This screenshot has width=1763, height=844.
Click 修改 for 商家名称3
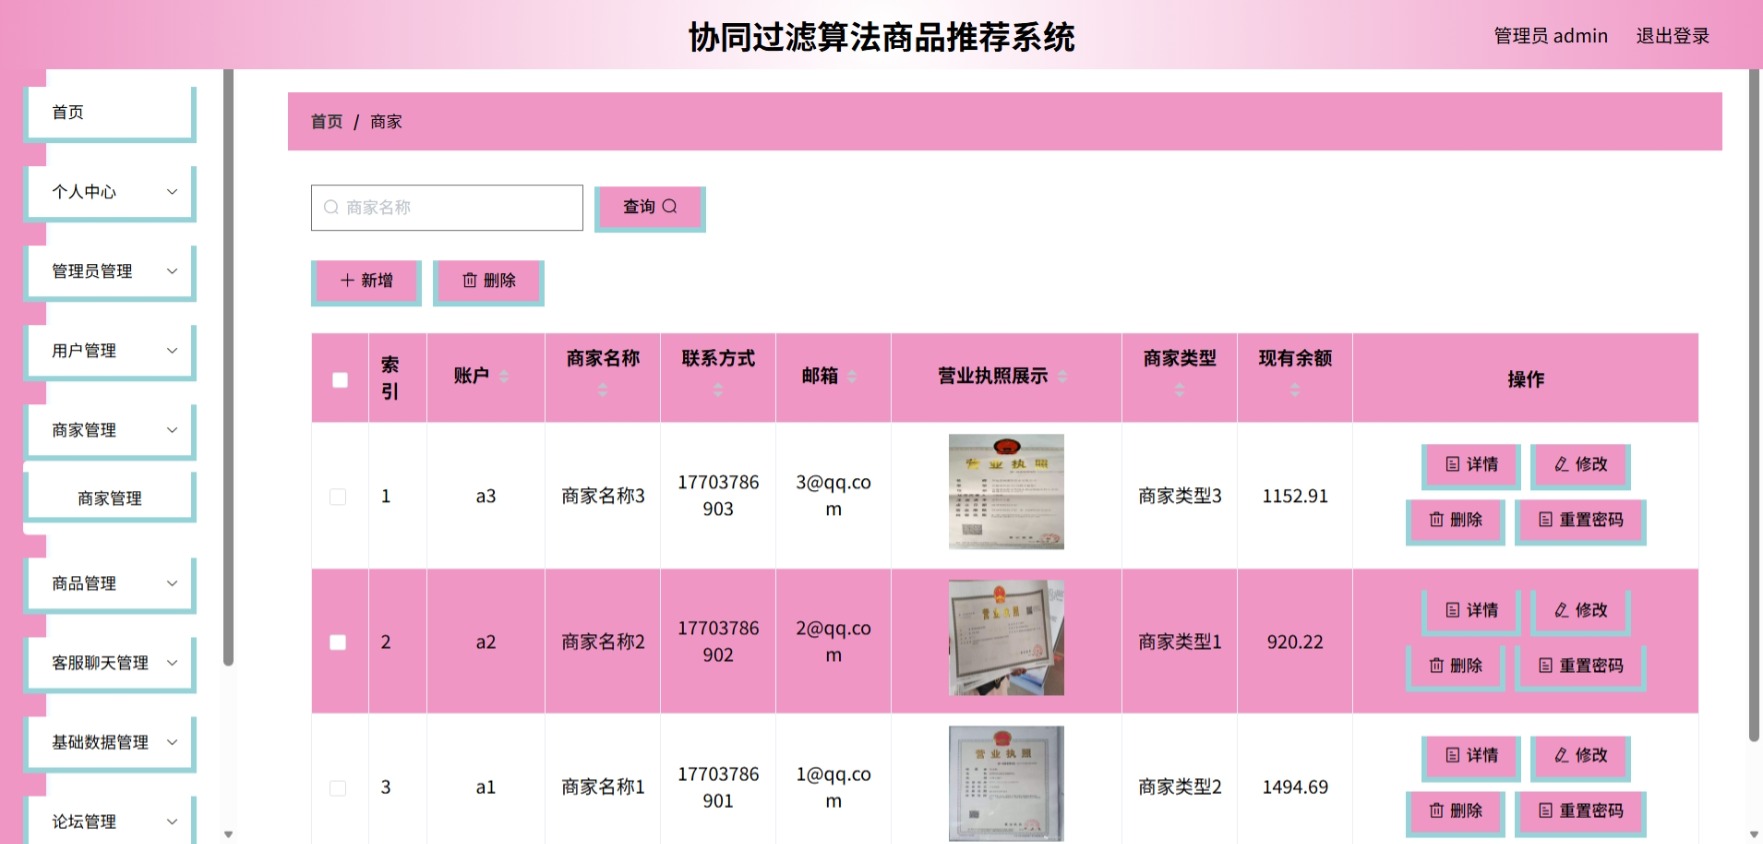[1580, 465]
